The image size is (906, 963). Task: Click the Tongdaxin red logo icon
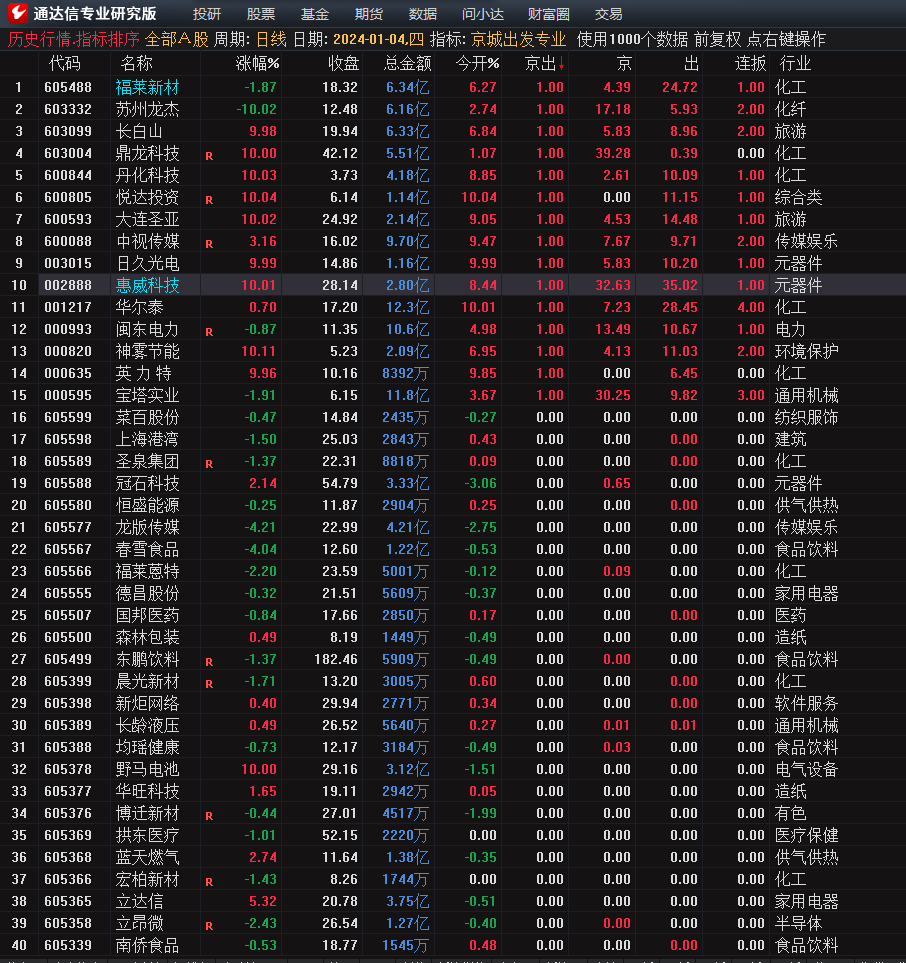[17, 12]
